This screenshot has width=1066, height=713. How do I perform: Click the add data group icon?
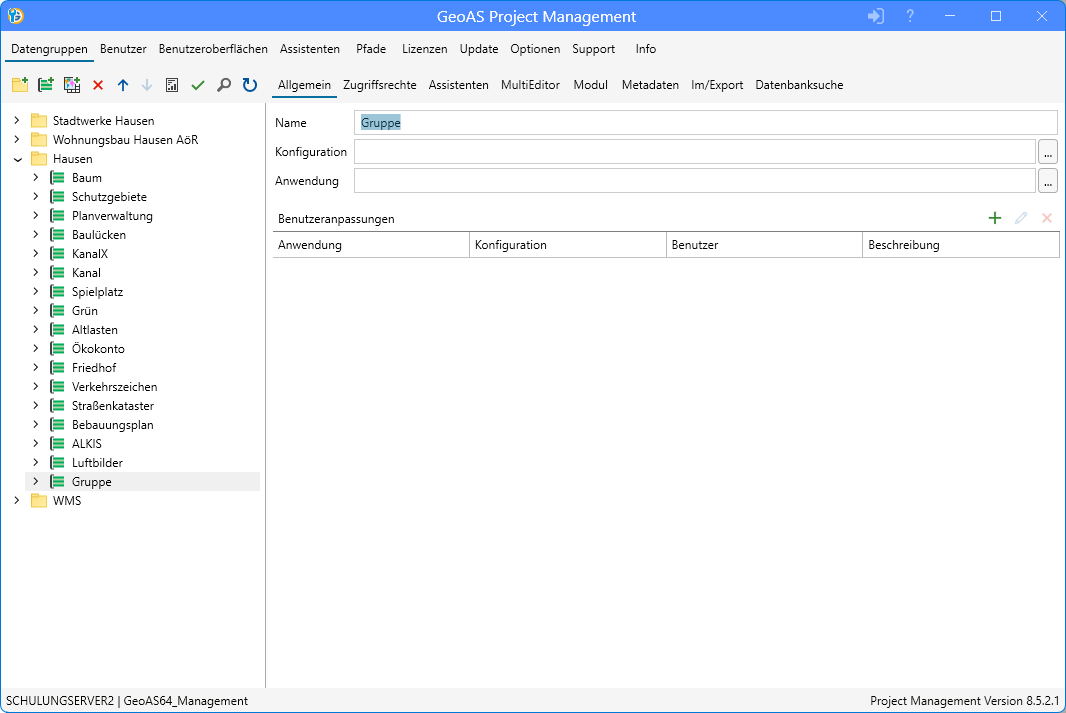tap(45, 86)
